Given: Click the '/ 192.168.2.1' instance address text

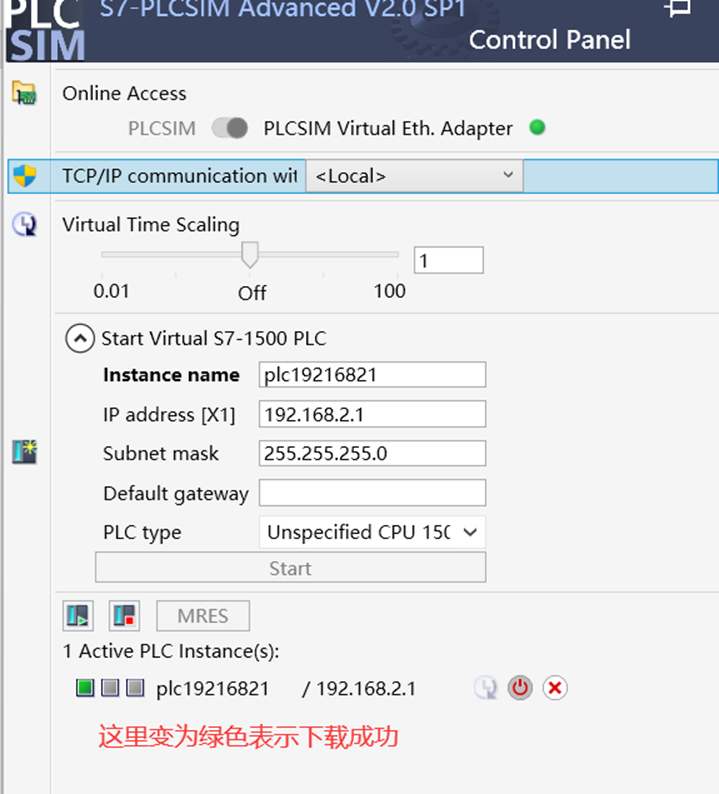Looking at the screenshot, I should pos(359,689).
